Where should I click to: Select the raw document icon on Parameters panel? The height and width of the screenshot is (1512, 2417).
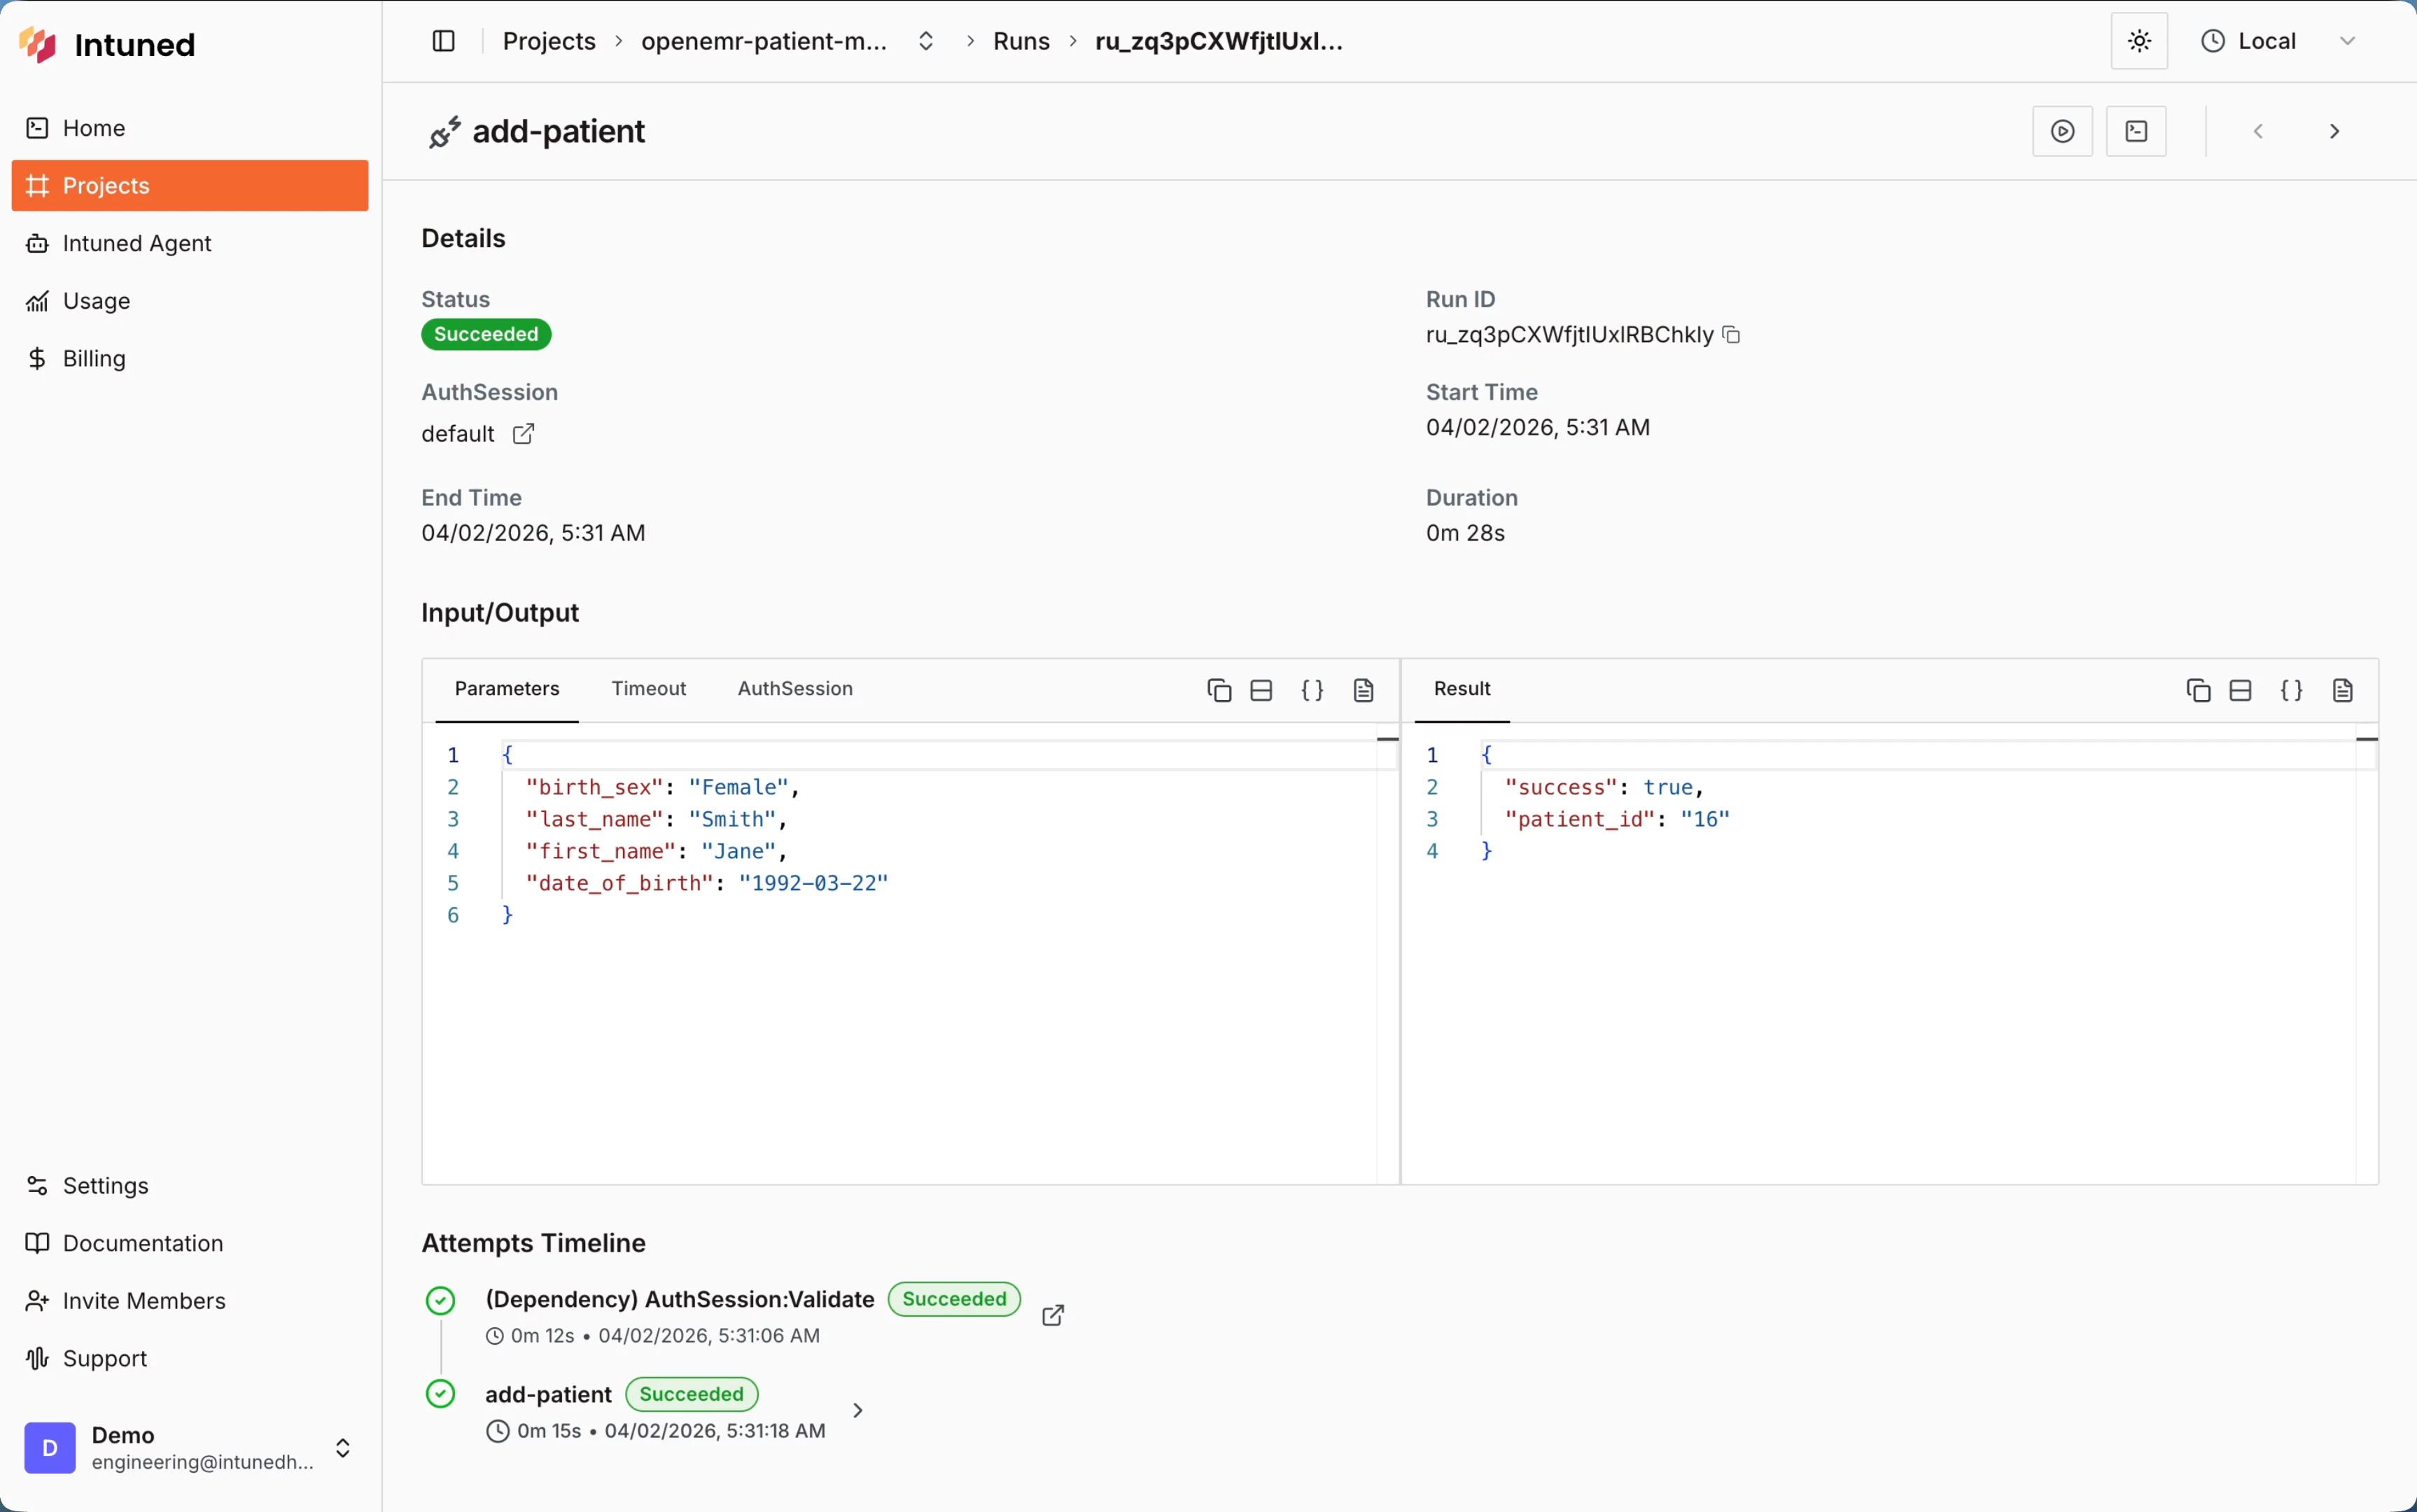(1364, 690)
